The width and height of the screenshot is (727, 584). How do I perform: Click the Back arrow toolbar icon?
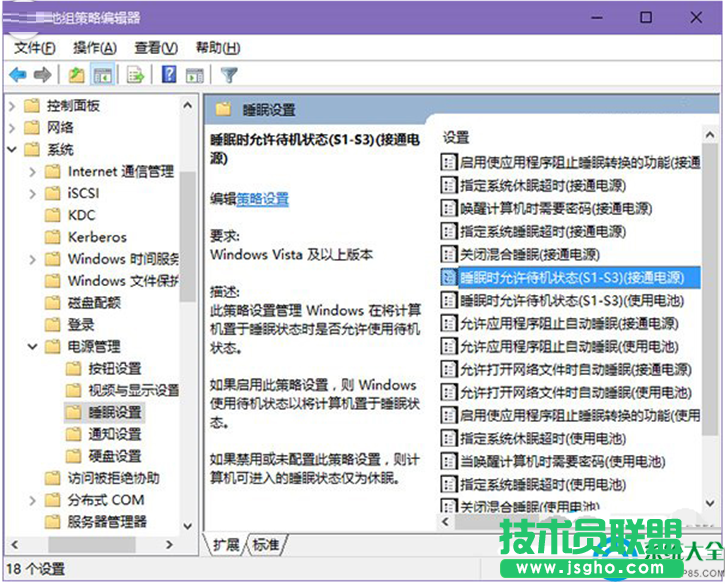coord(17,75)
